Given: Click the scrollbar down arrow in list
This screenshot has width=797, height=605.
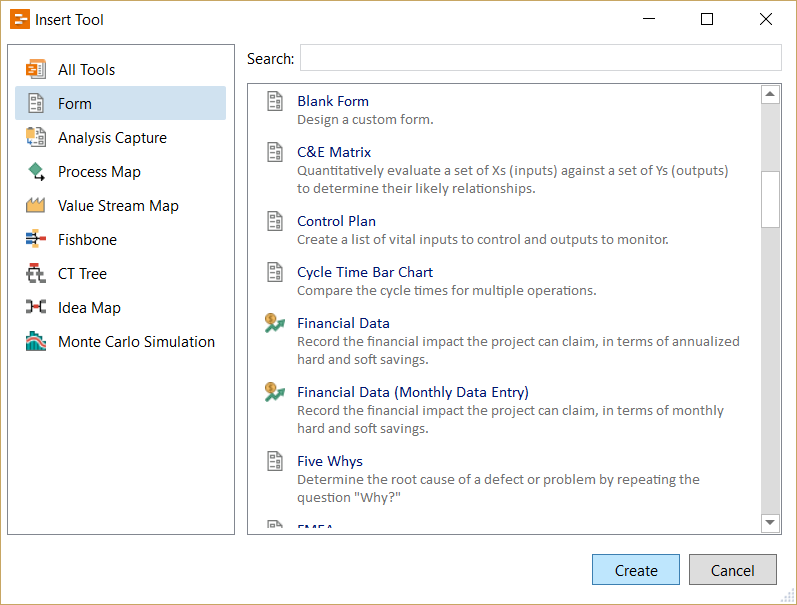Looking at the screenshot, I should pos(770,523).
